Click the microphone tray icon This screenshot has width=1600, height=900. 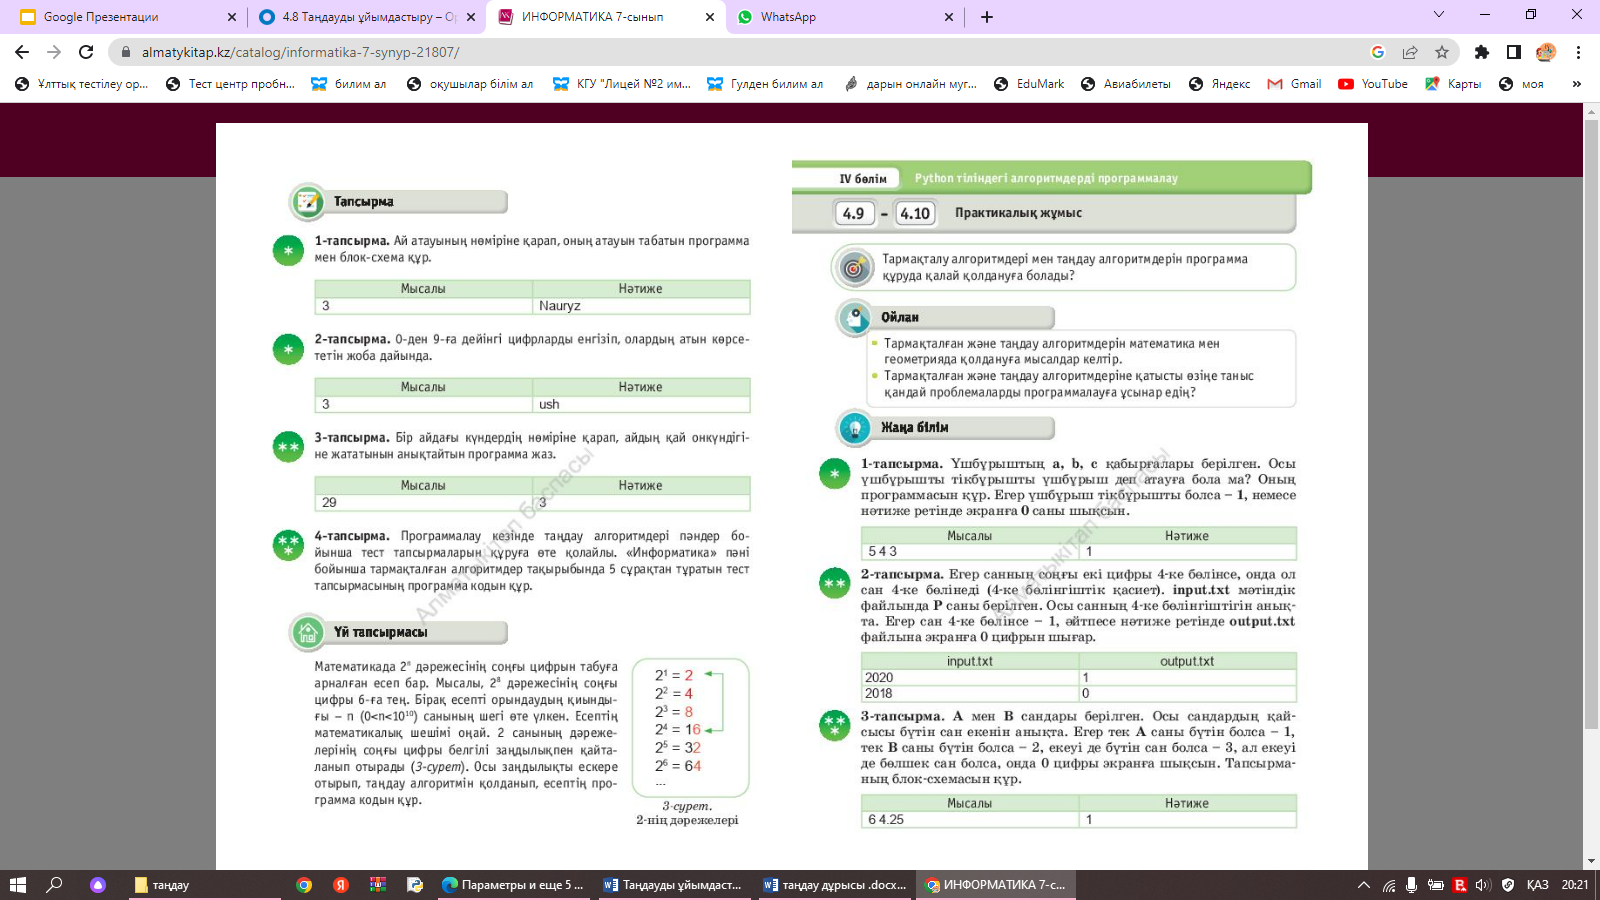[x=1412, y=885]
